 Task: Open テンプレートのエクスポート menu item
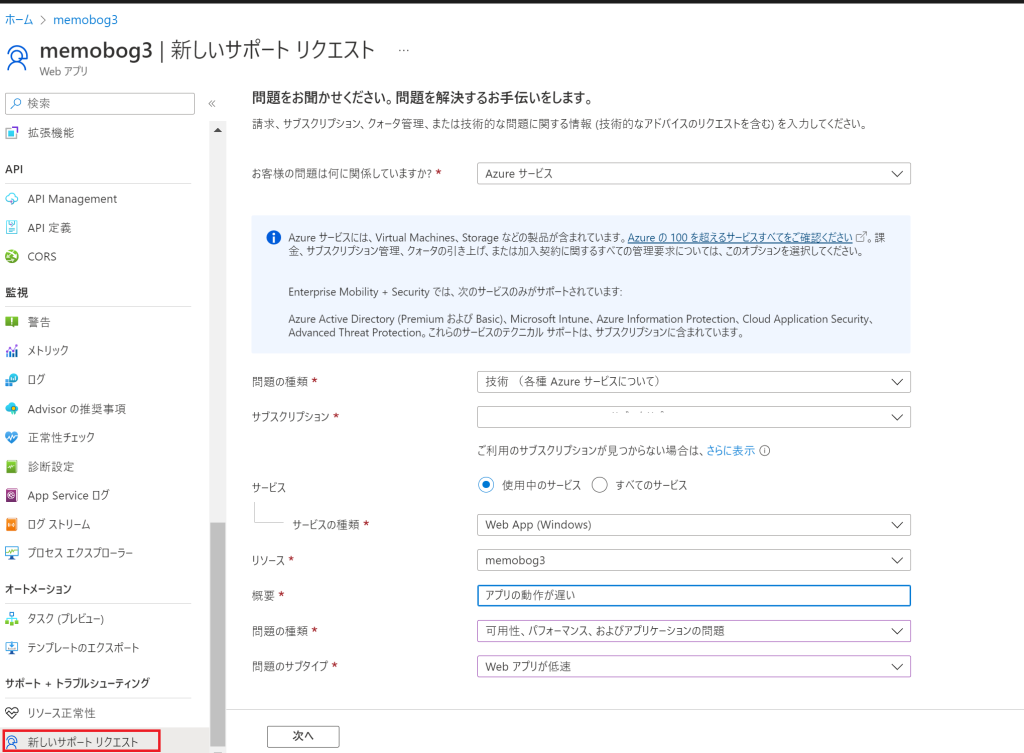83,648
